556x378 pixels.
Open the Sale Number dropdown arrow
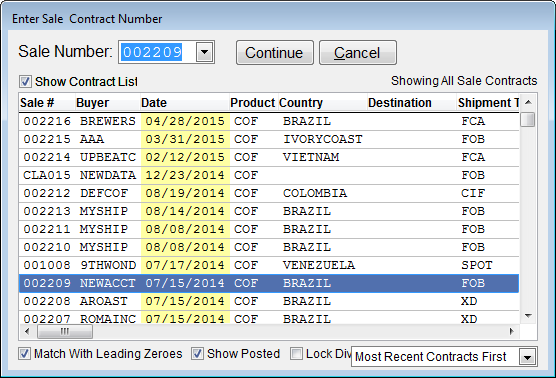pyautogui.click(x=205, y=52)
